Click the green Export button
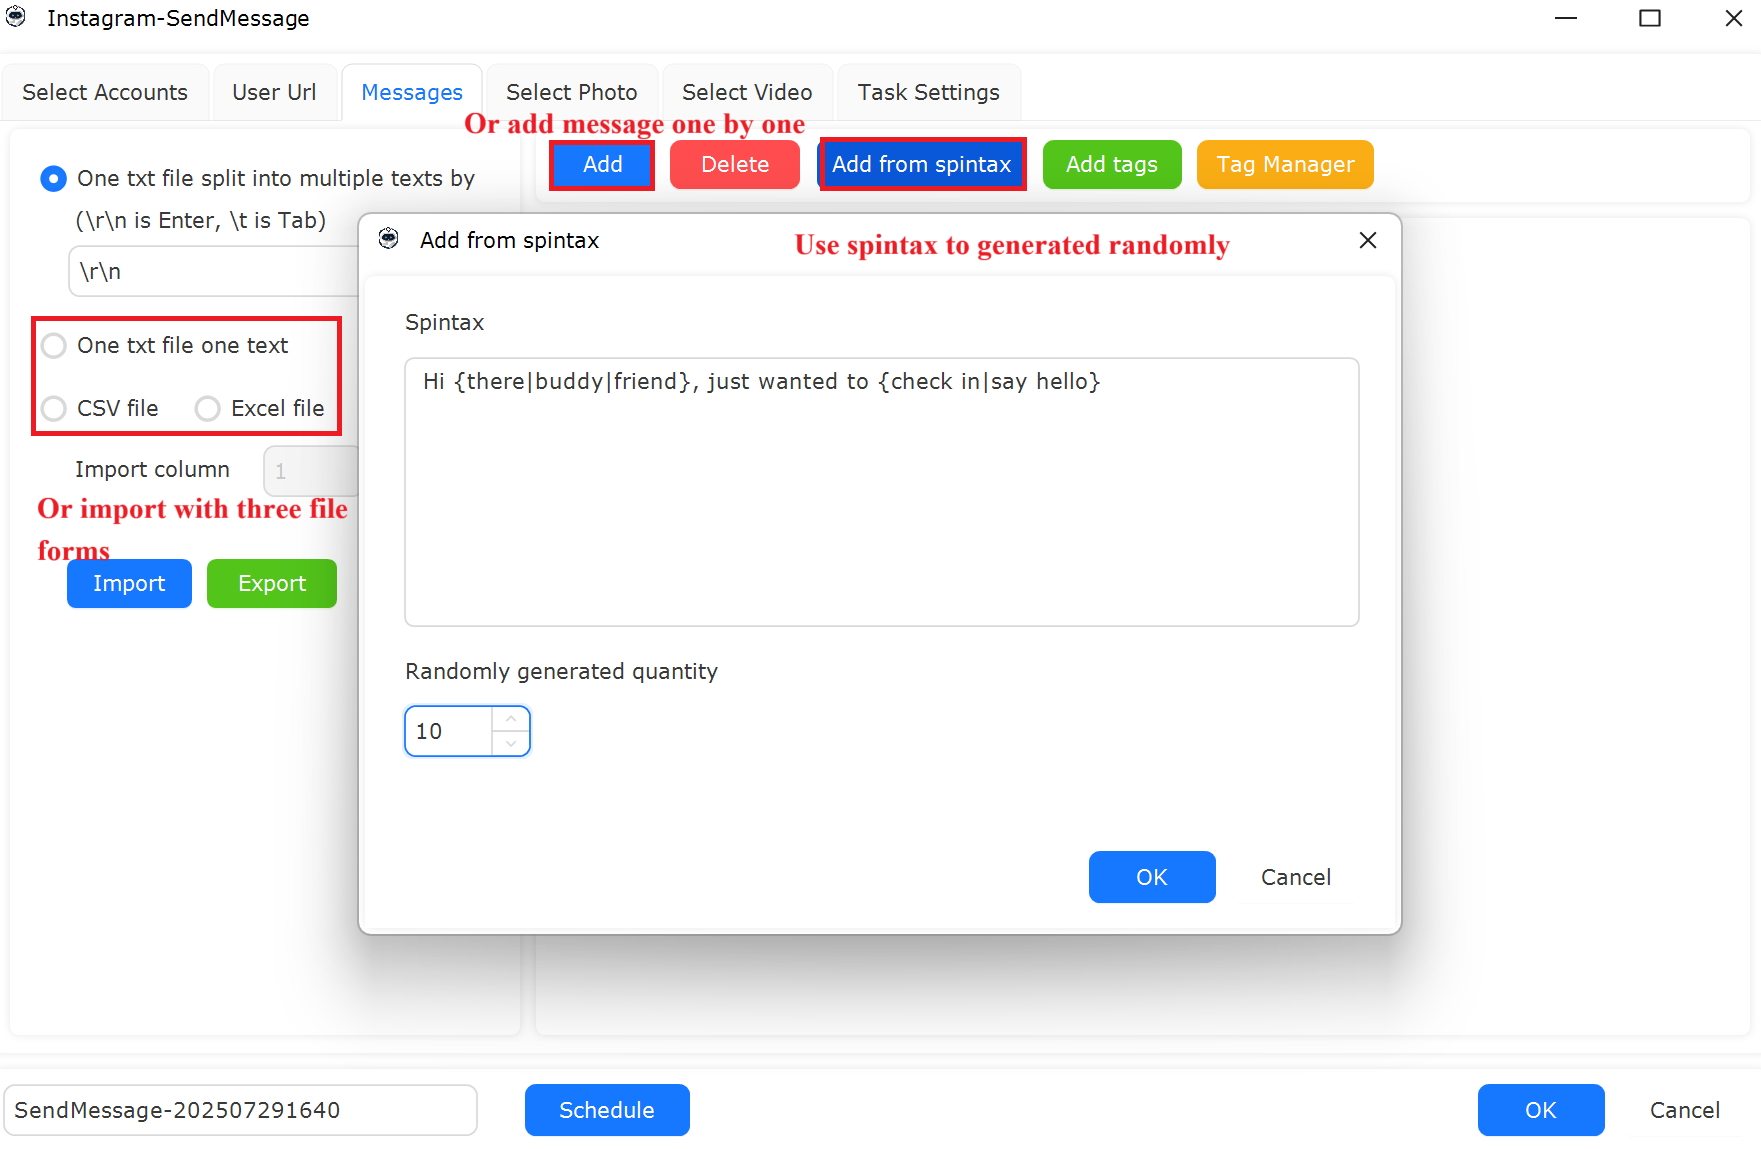Screen dimensions: 1761x1149 pos(272,584)
